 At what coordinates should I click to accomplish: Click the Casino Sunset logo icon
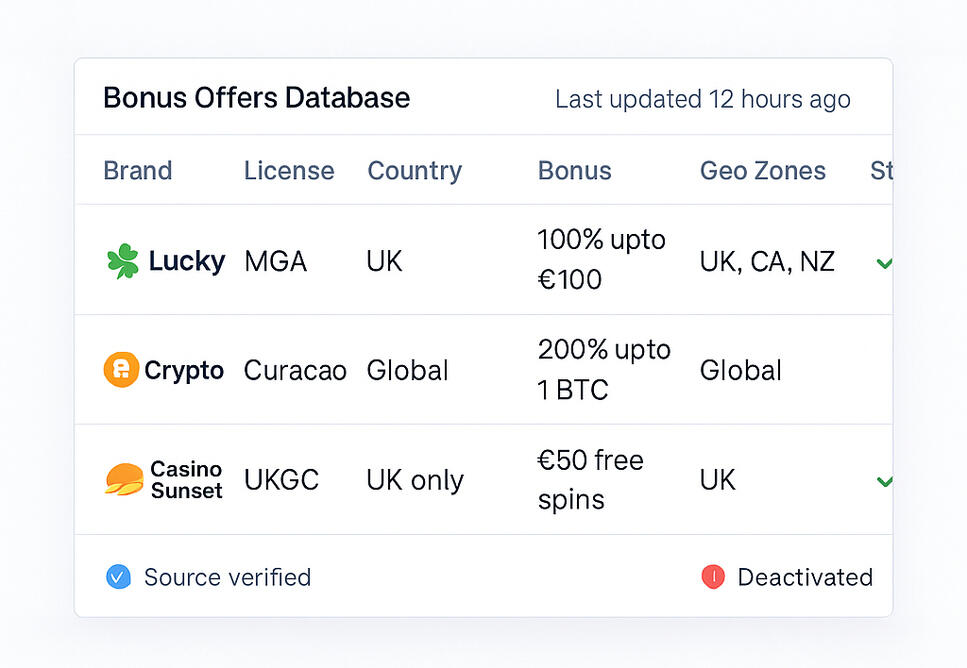124,480
